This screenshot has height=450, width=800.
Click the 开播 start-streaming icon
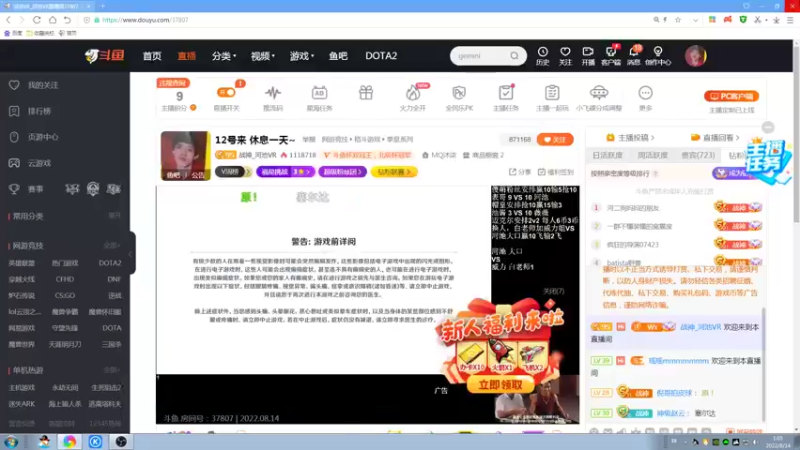[588, 56]
